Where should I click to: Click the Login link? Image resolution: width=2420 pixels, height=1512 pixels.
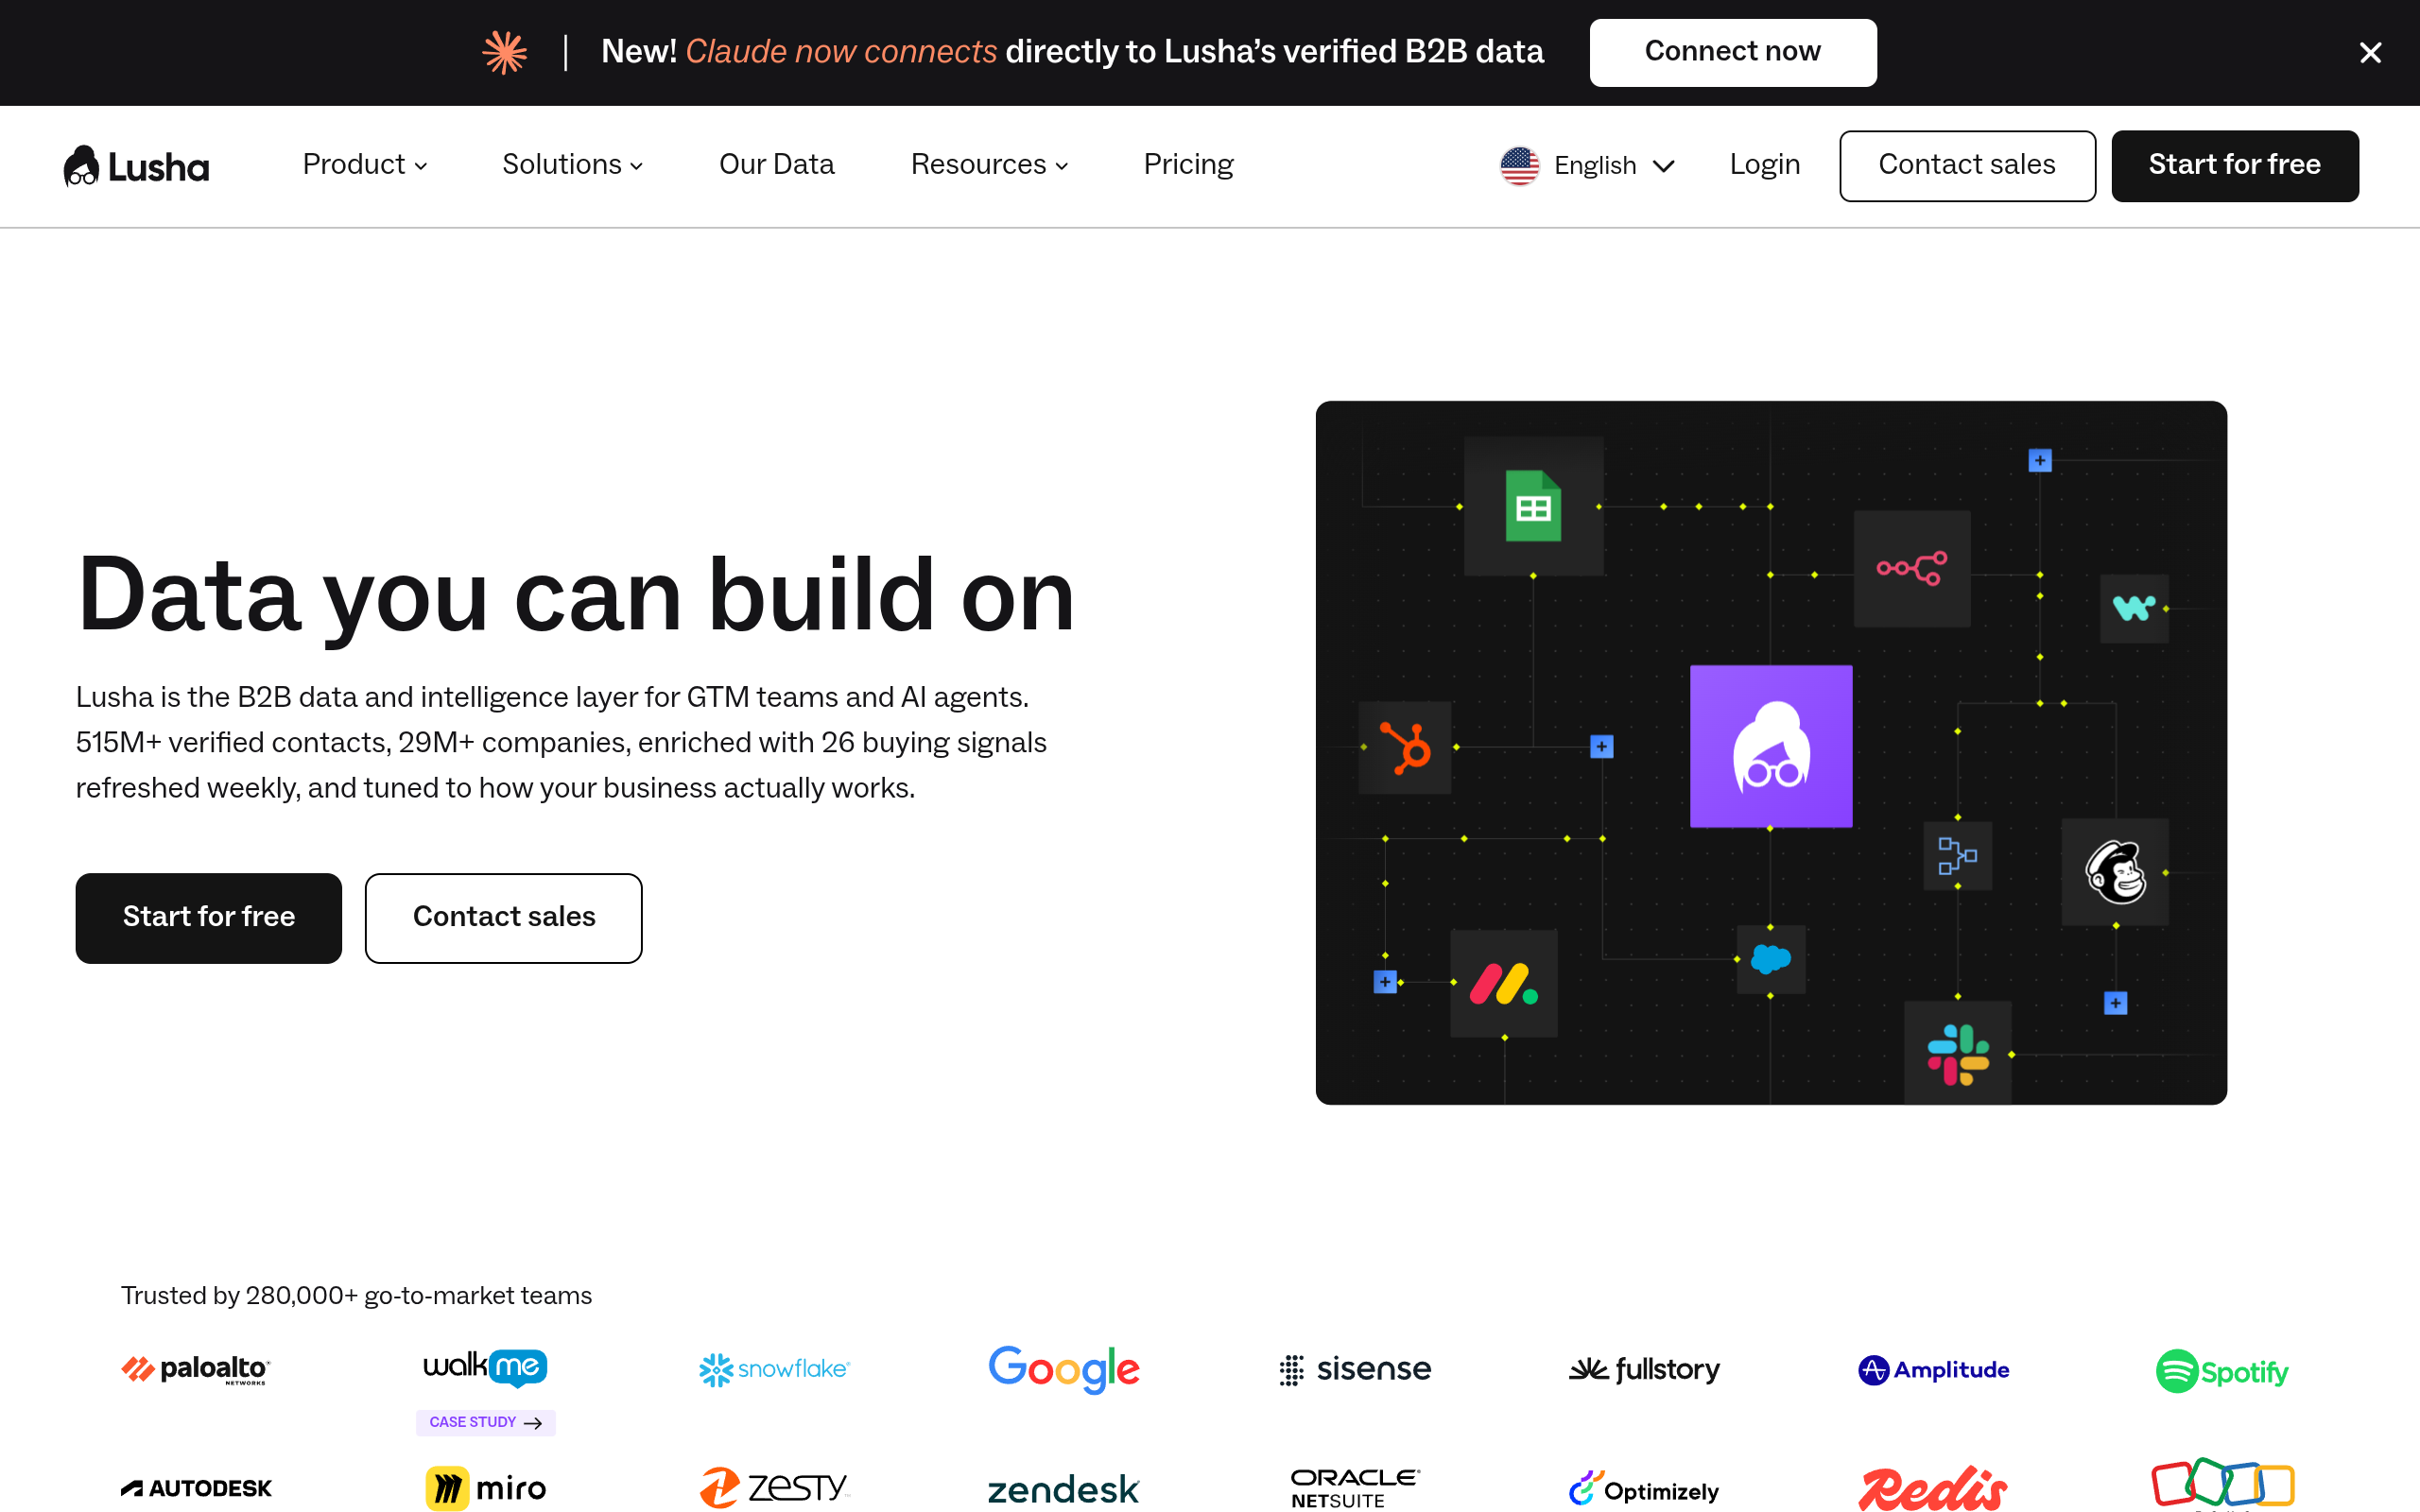pos(1765,164)
